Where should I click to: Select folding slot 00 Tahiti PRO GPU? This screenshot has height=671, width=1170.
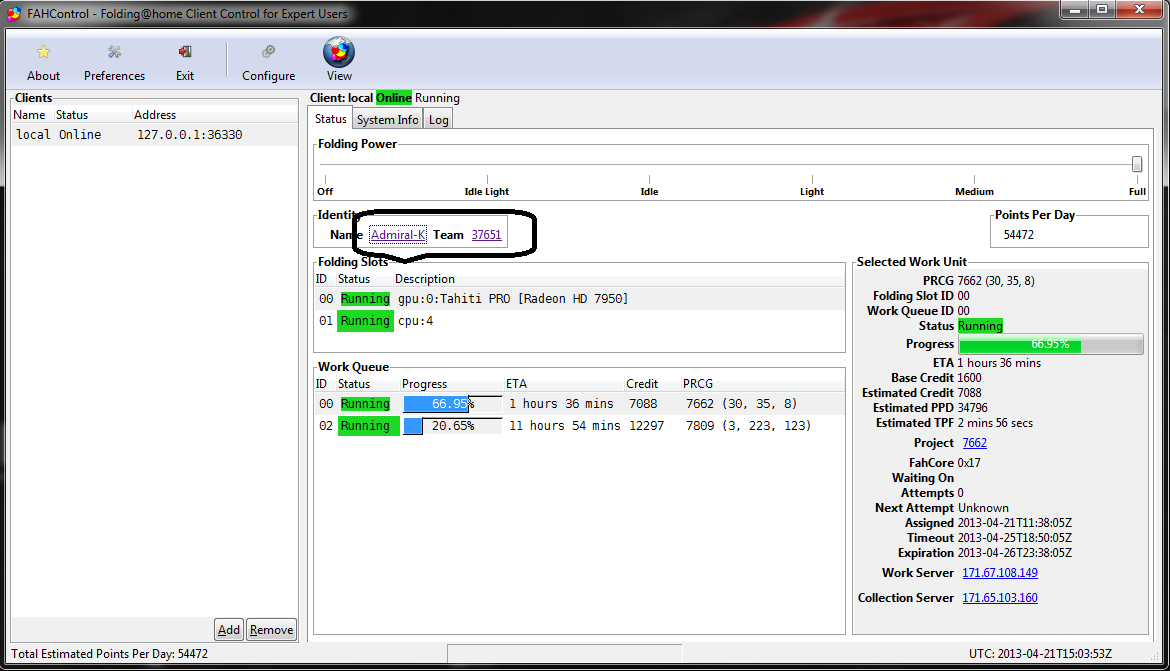pos(580,299)
